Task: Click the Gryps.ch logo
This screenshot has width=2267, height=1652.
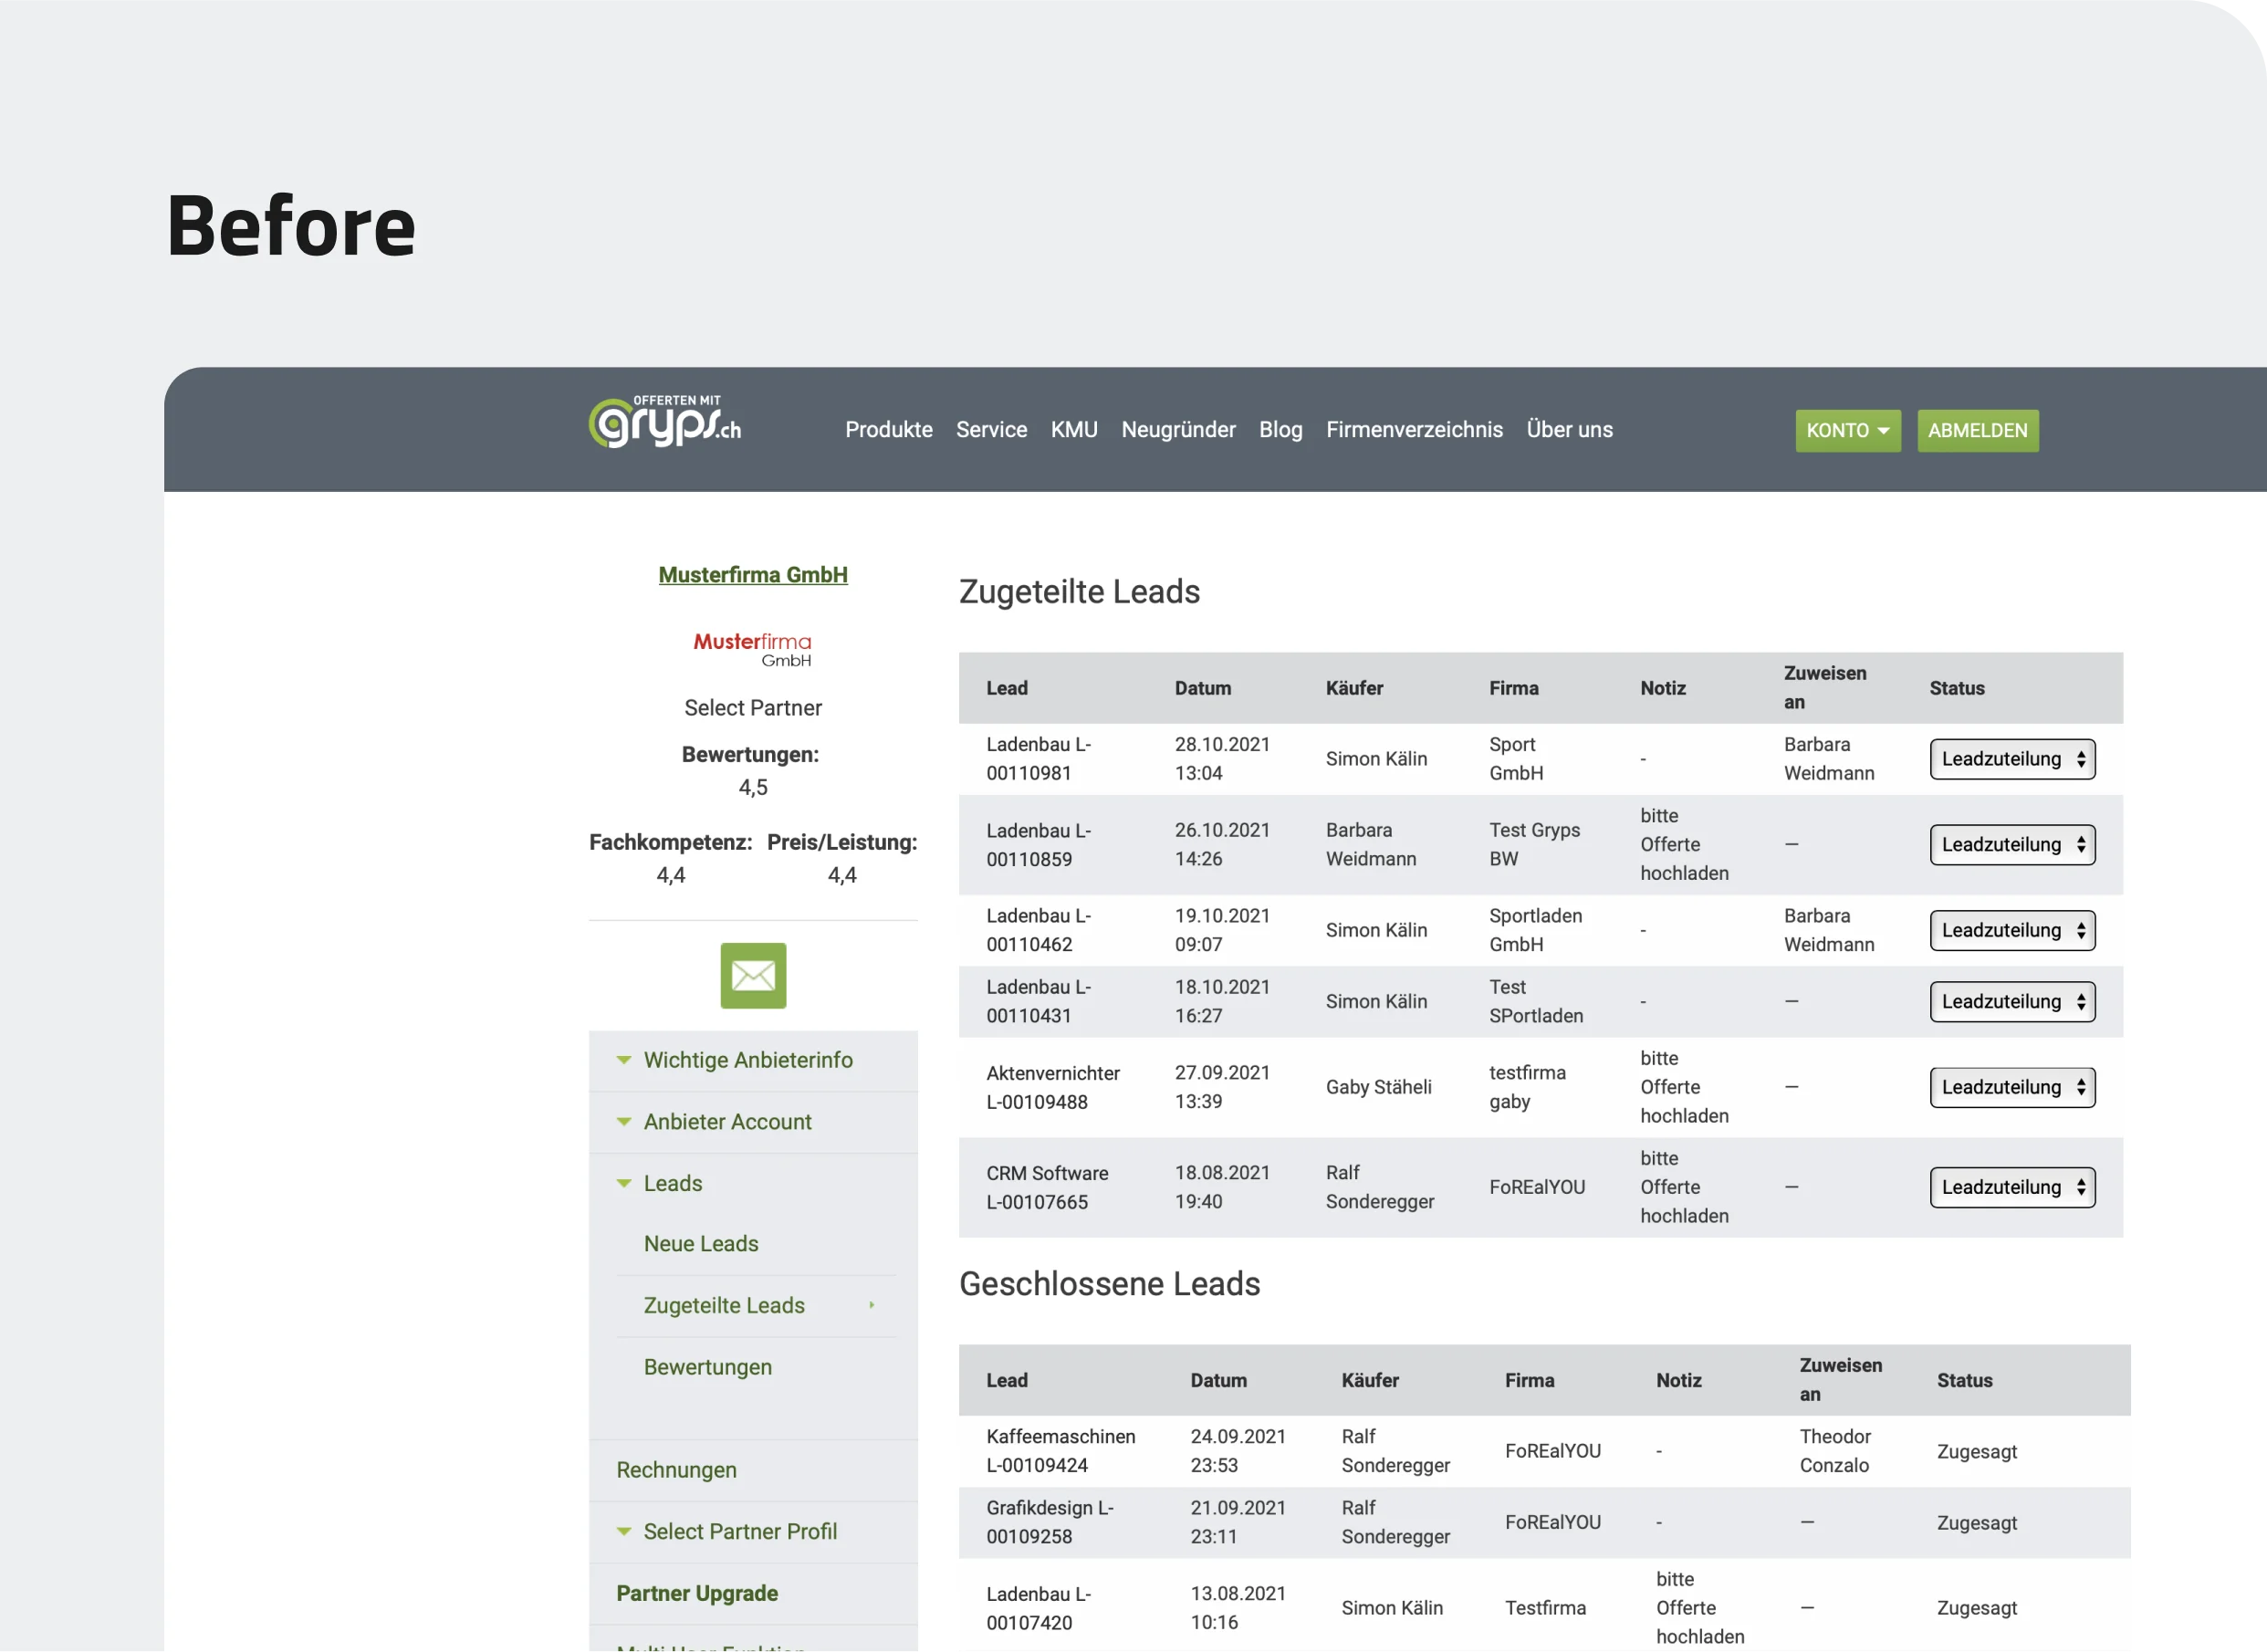Action: click(665, 423)
